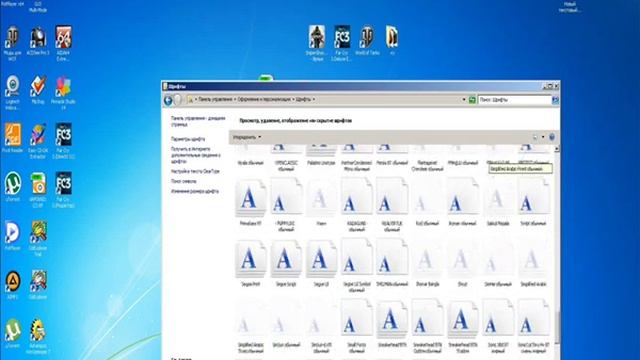Select the Segoe UI Symbol font

click(356, 266)
